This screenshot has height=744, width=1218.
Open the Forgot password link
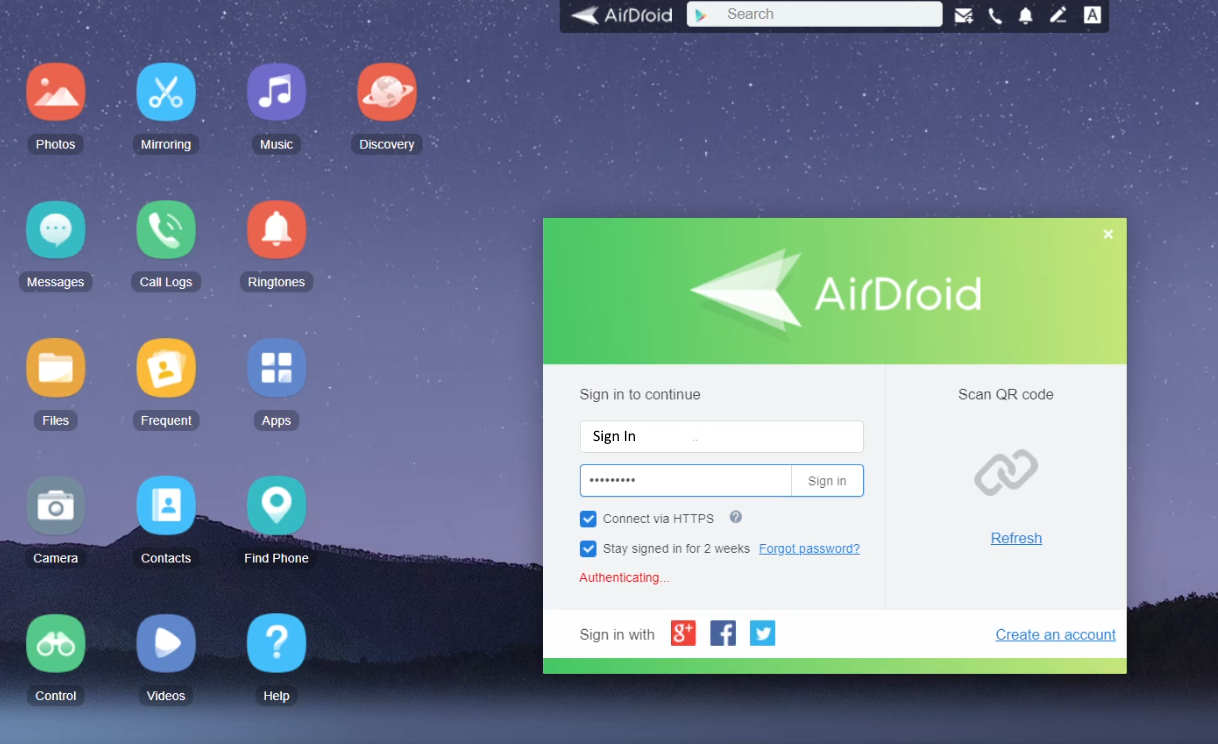(x=809, y=549)
